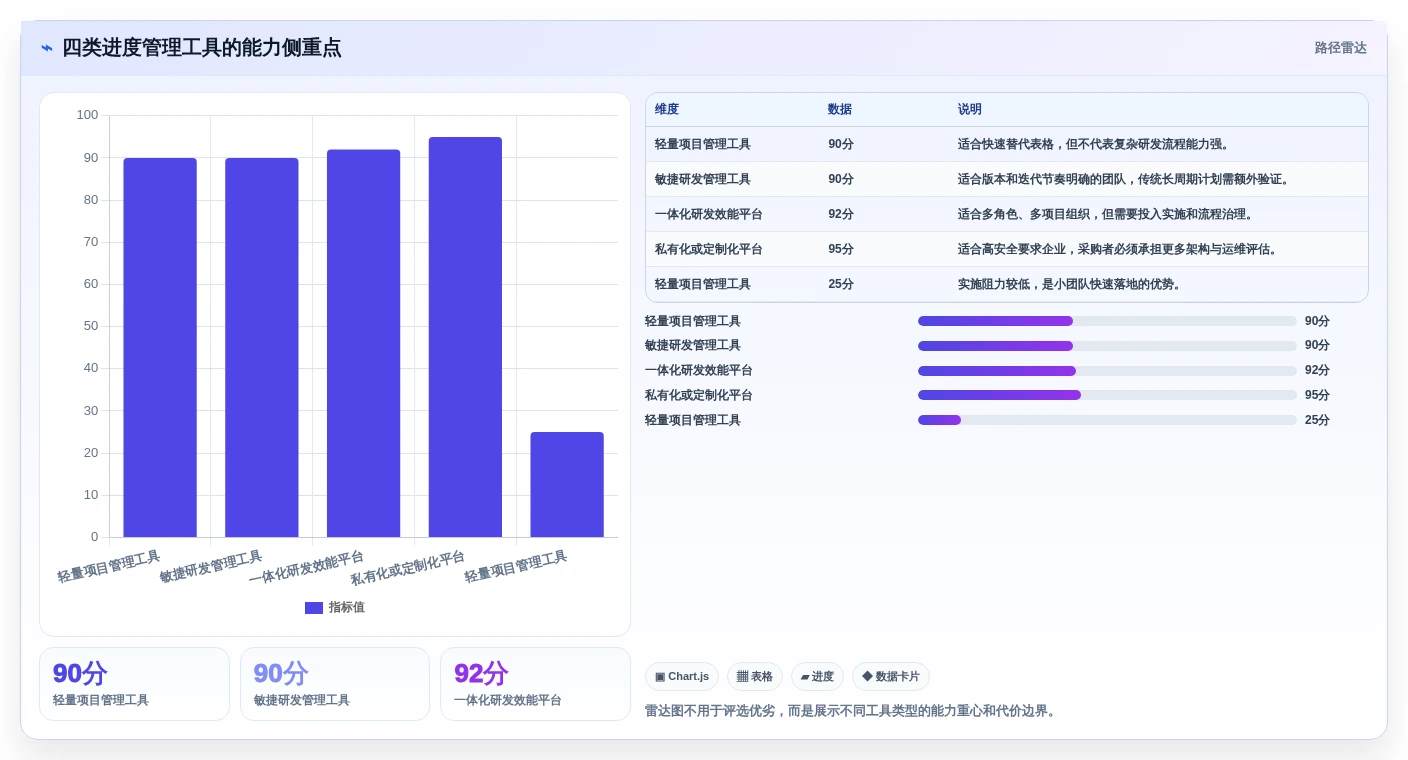Click description 适合快速替代表格,但不代表复杂研发流程能力强。

(x=1094, y=144)
